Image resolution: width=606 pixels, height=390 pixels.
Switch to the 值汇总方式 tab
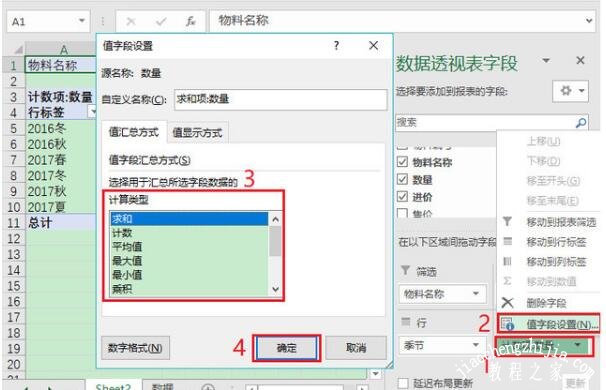pyautogui.click(x=134, y=132)
